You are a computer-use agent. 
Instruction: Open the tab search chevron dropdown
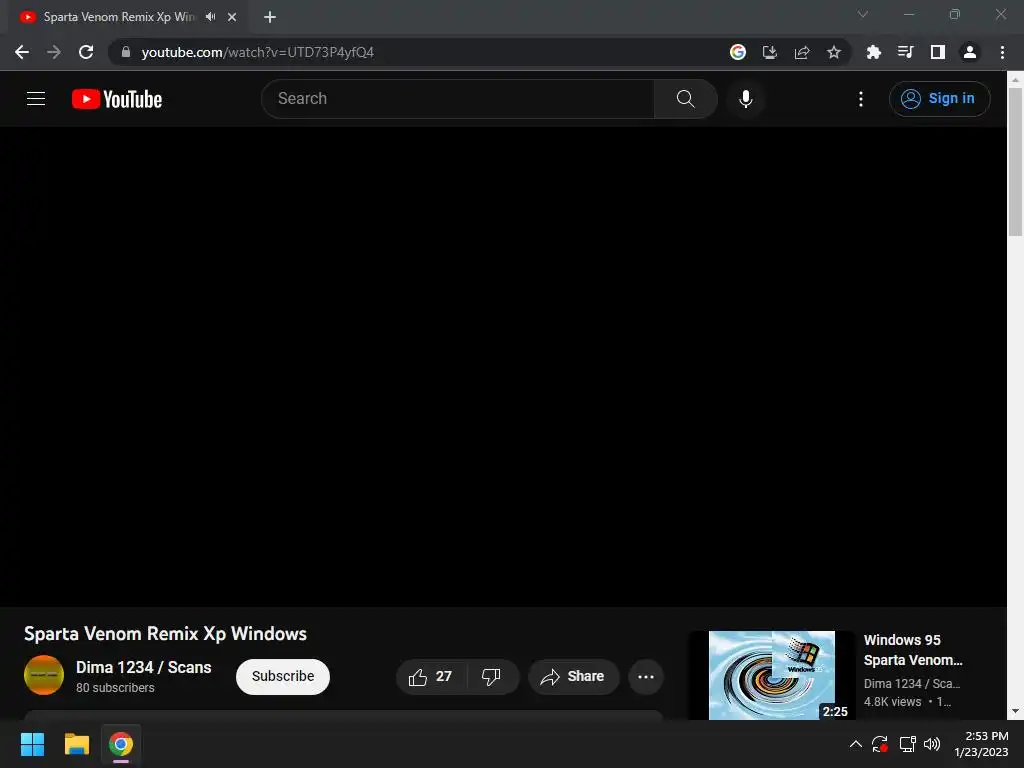click(x=863, y=14)
